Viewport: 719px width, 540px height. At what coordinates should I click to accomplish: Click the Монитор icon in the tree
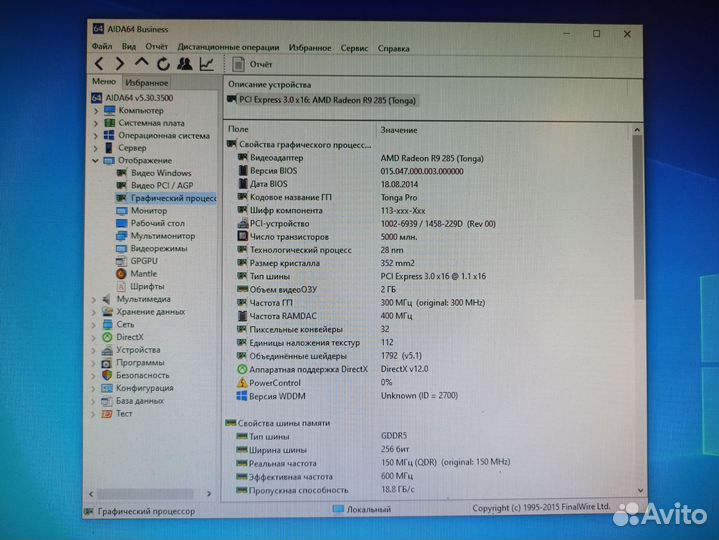pos(122,211)
